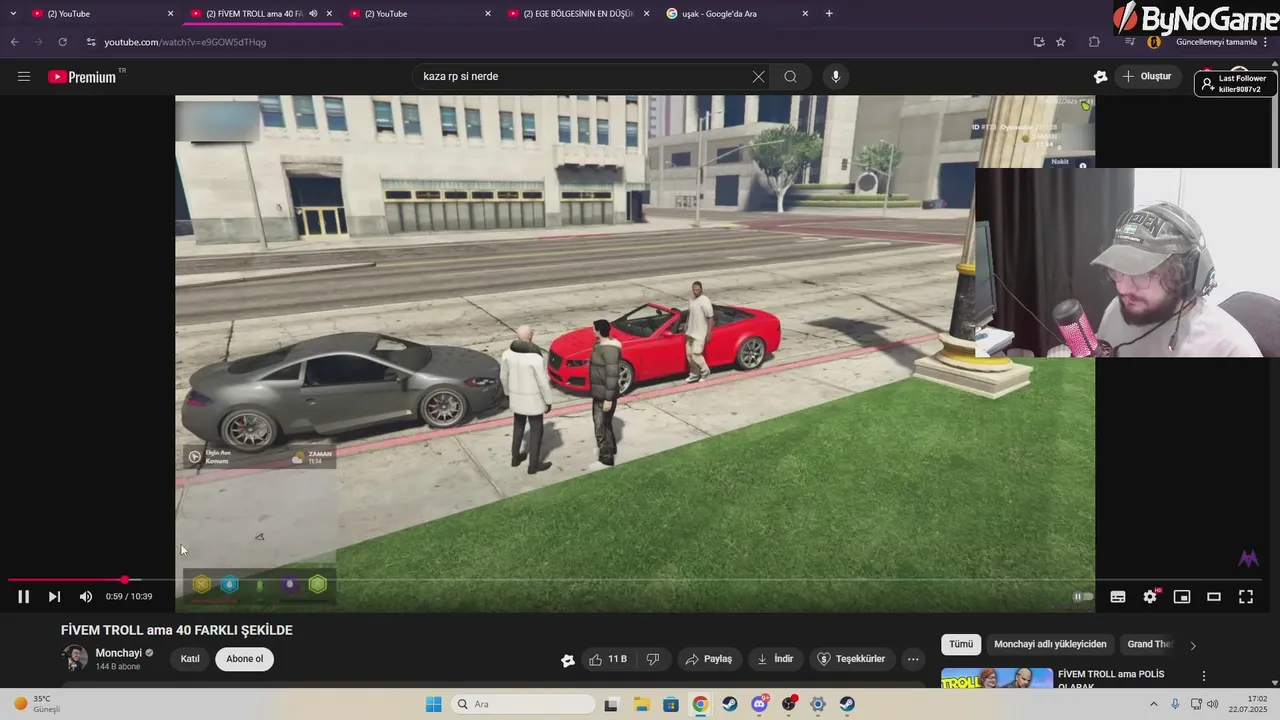Pause the video playback
1280x720 pixels.
click(23, 597)
